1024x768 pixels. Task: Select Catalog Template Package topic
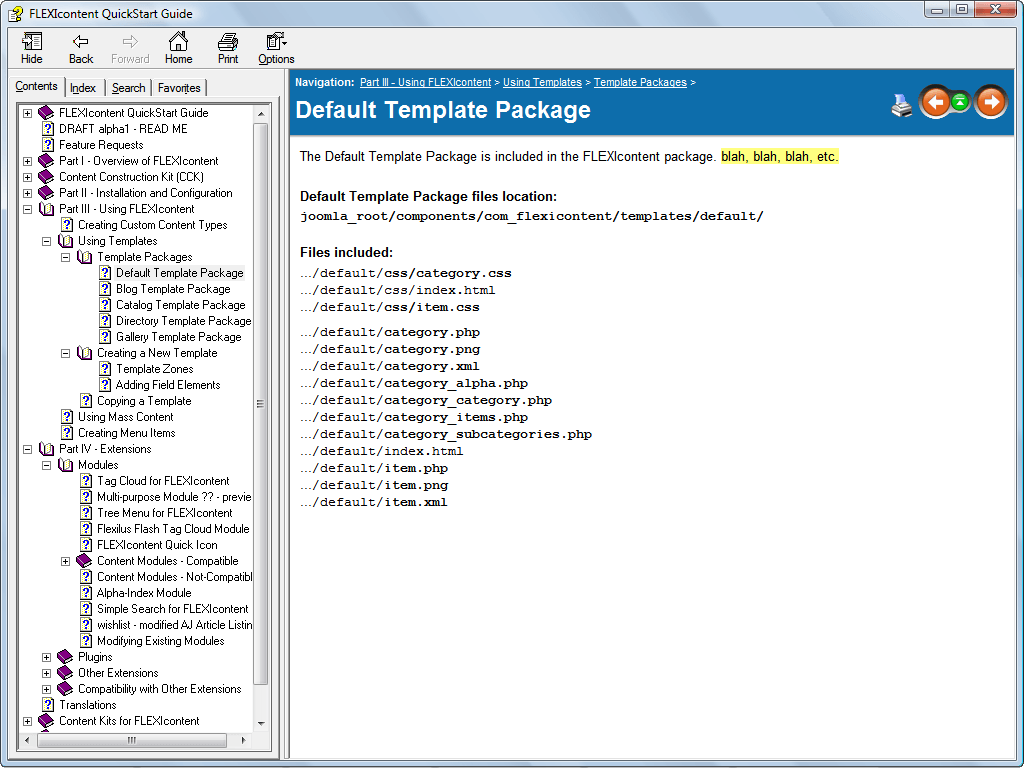[x=181, y=305]
